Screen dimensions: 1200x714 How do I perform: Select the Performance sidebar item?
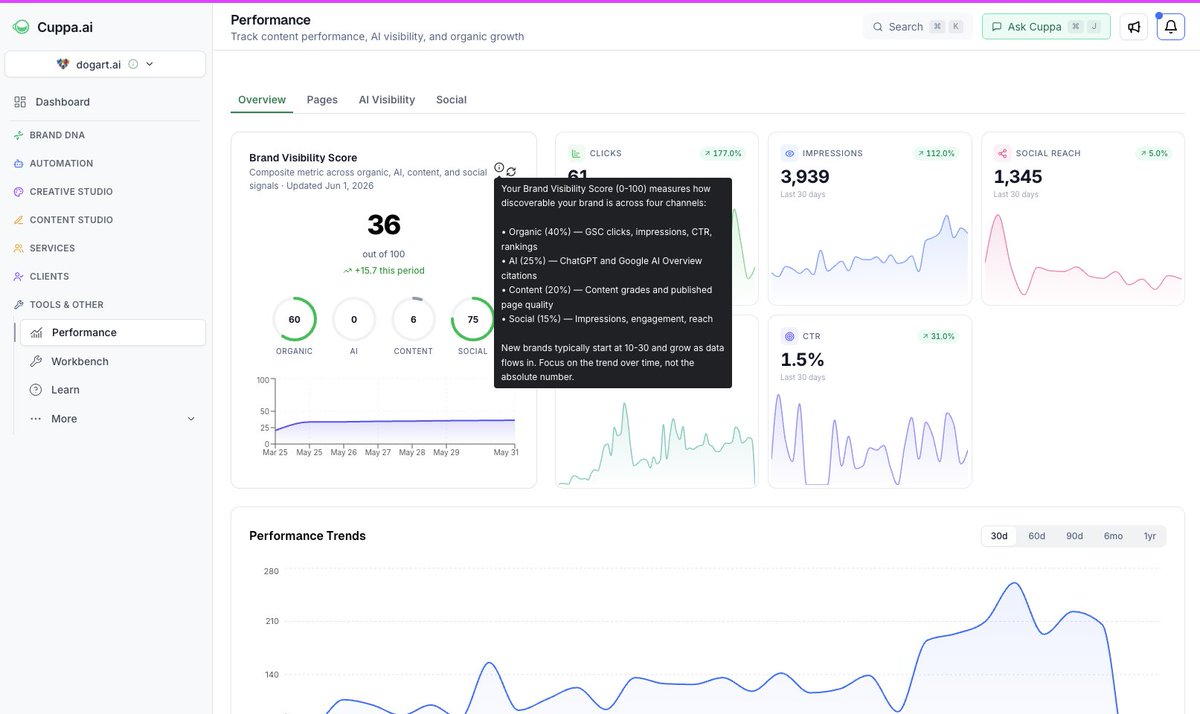(113, 333)
